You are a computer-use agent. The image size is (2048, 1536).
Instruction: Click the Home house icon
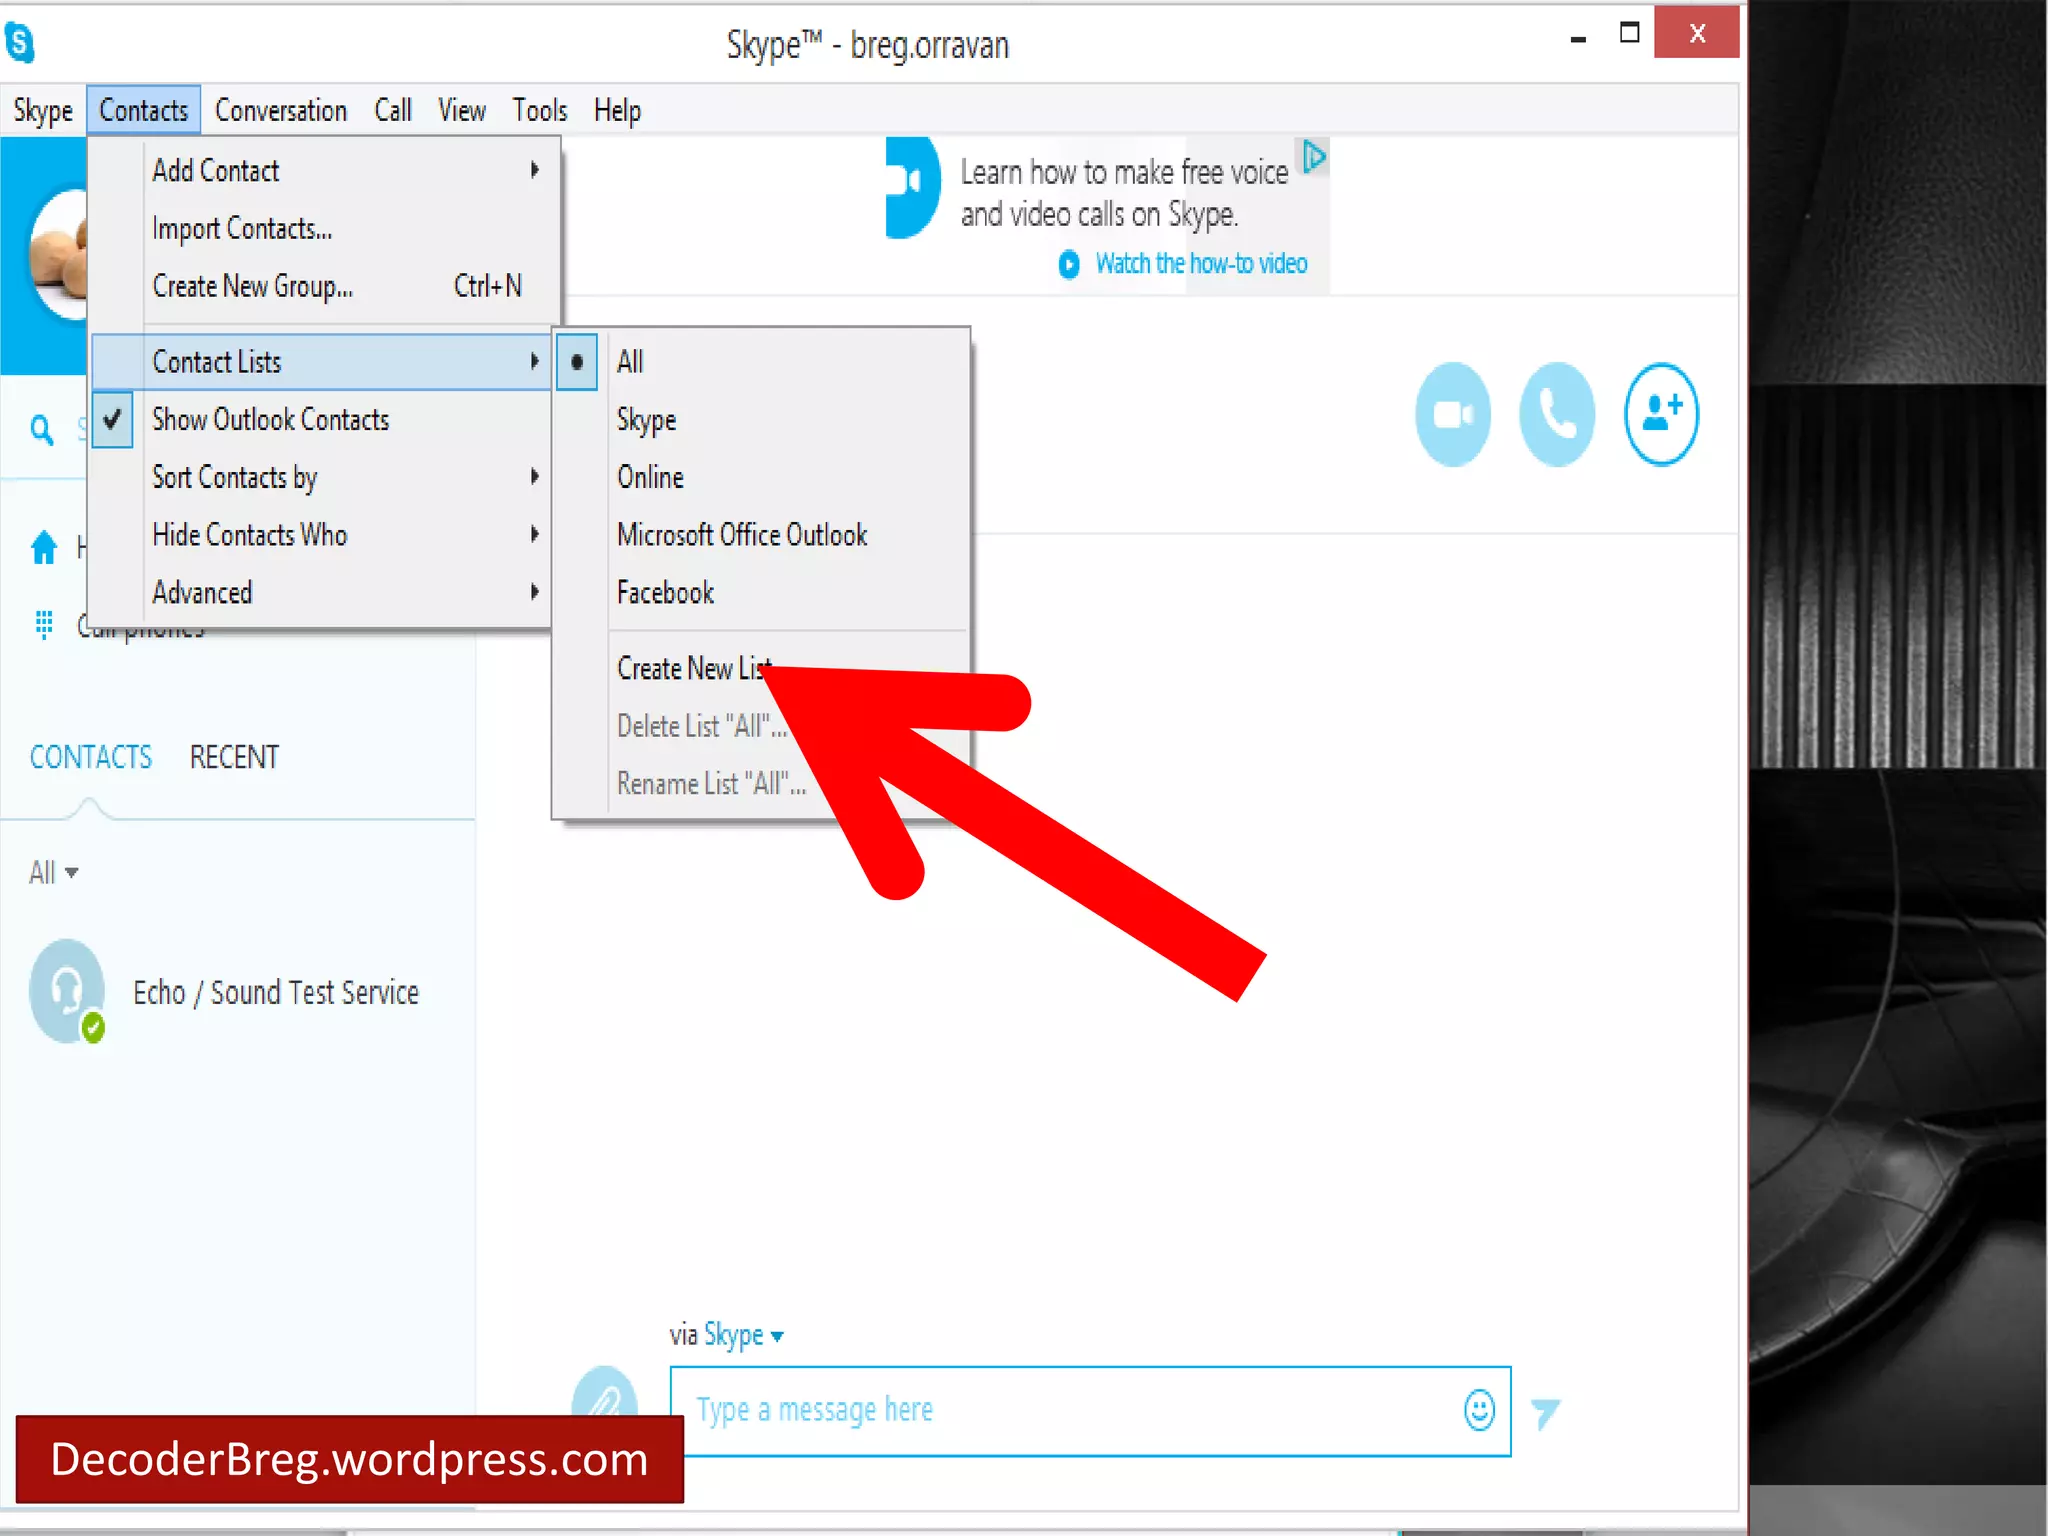pos(44,548)
